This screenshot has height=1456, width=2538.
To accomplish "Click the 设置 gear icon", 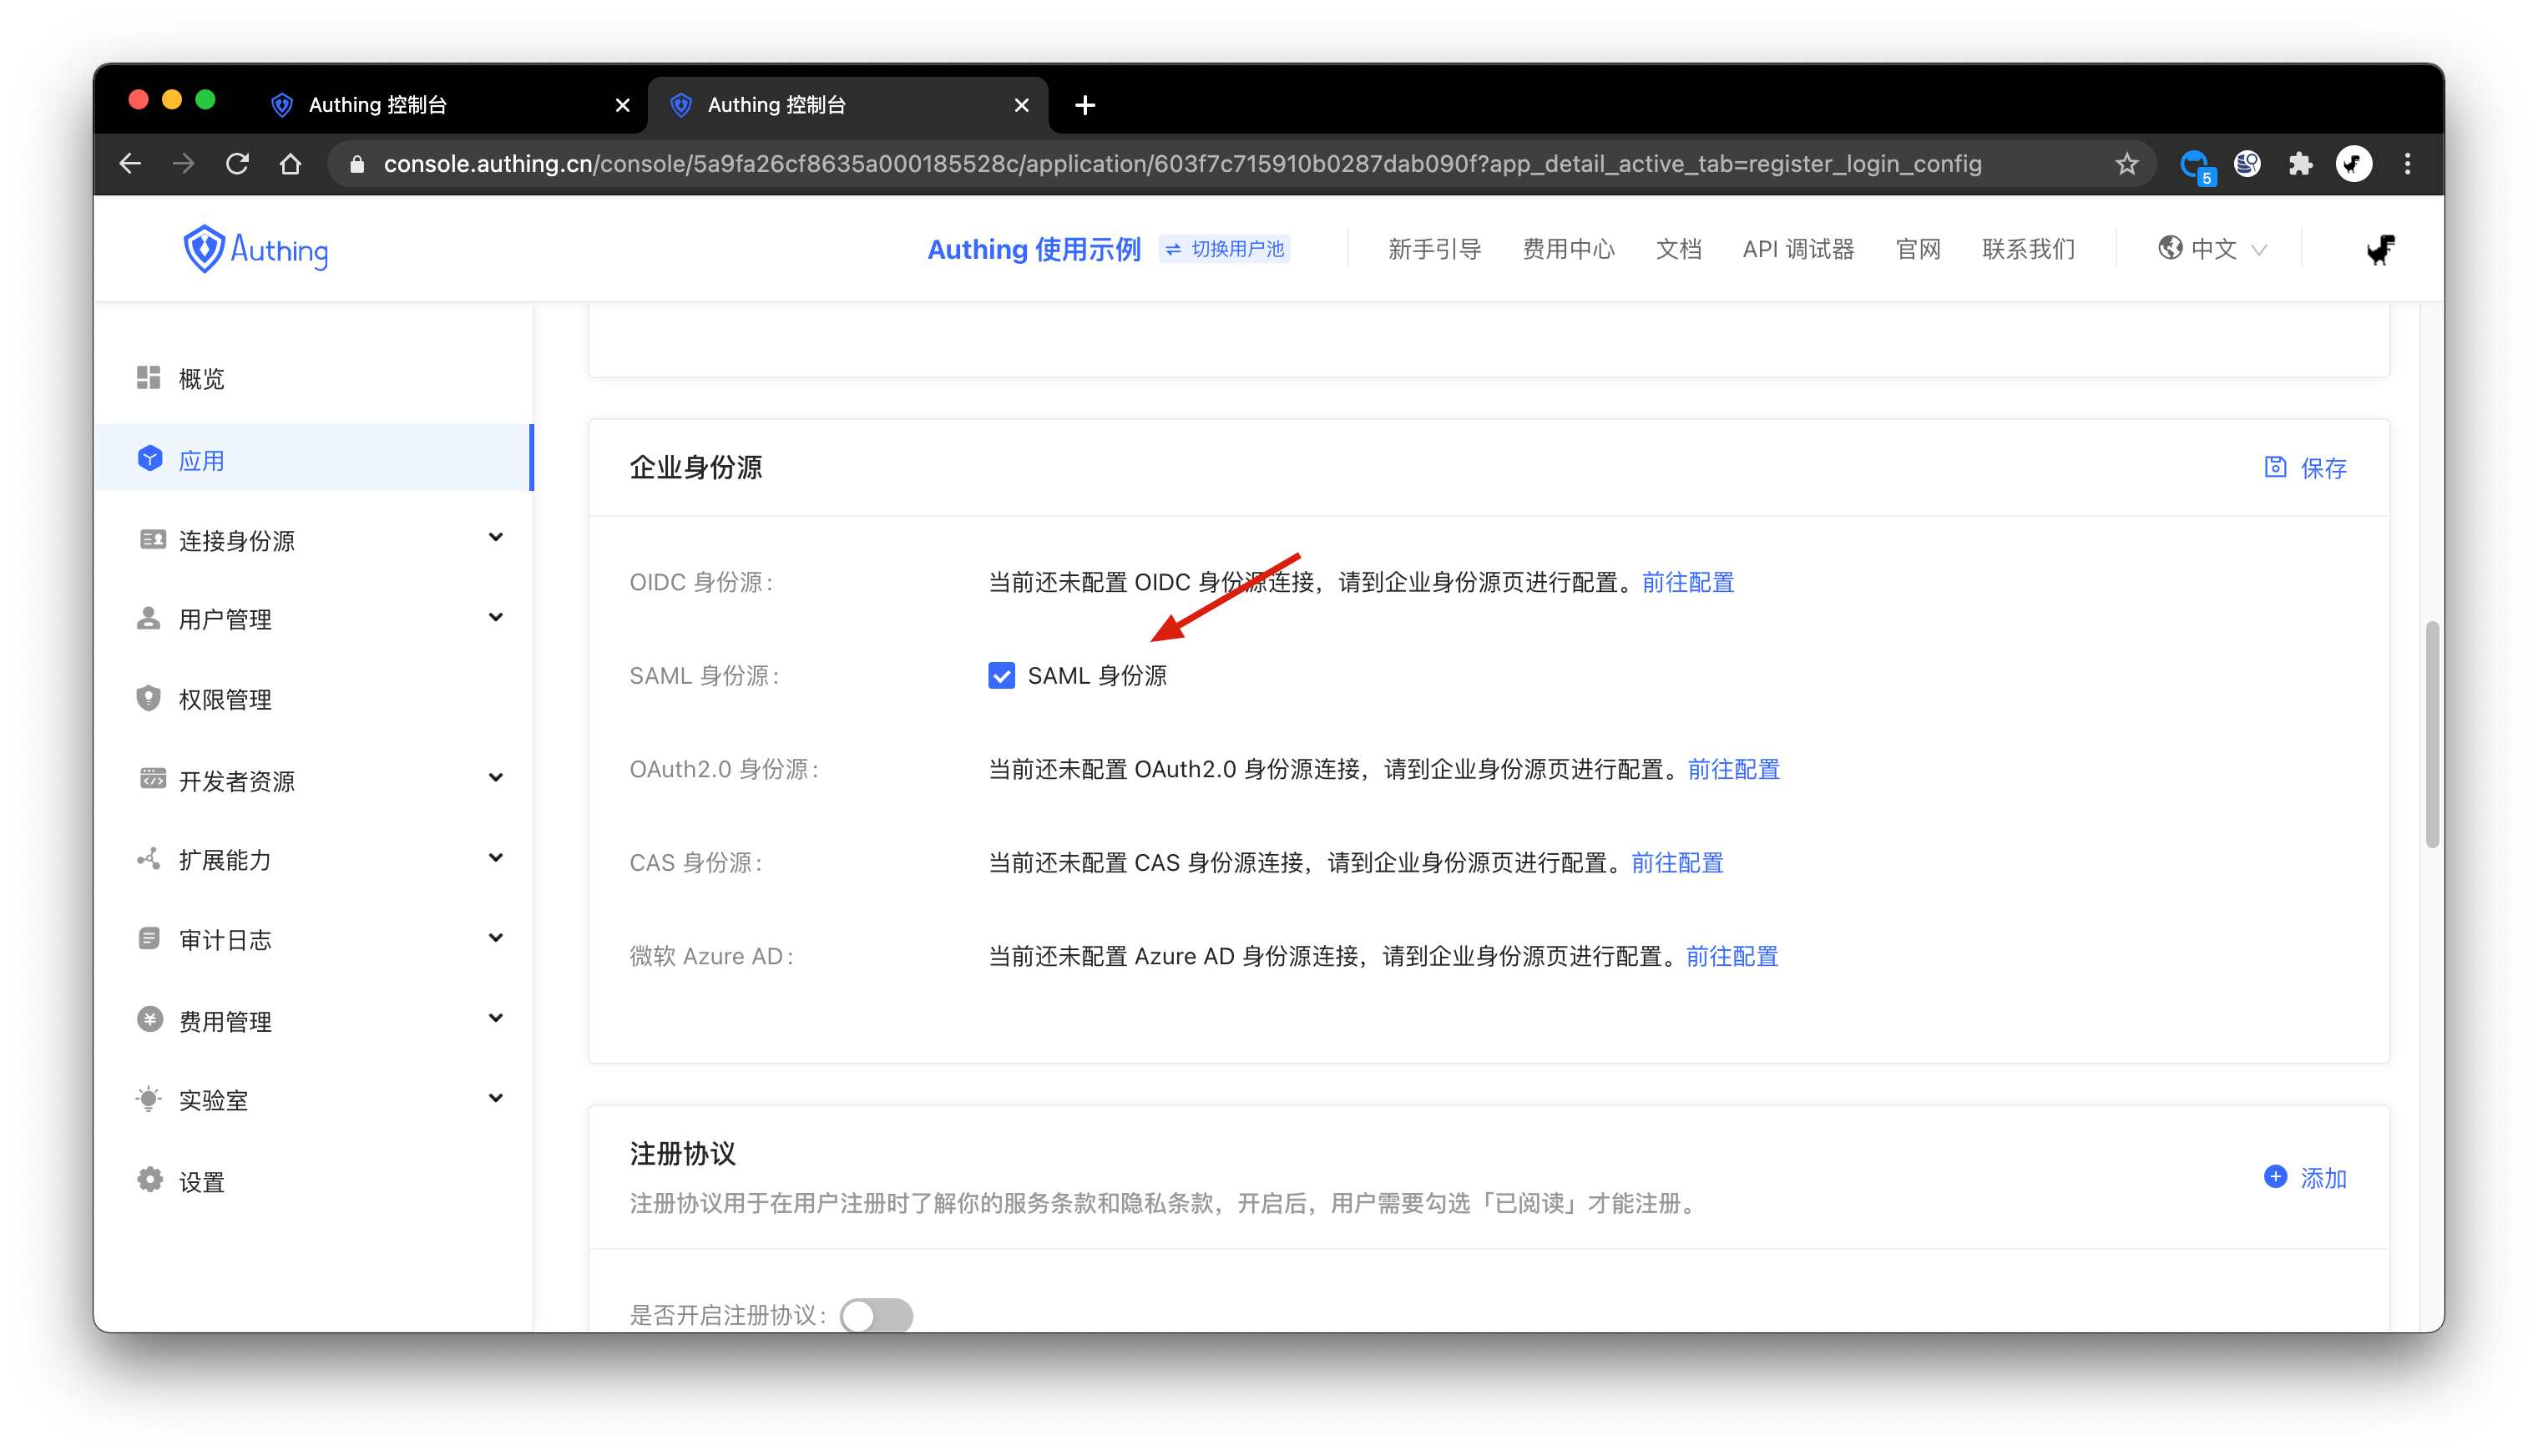I will [x=150, y=1180].
